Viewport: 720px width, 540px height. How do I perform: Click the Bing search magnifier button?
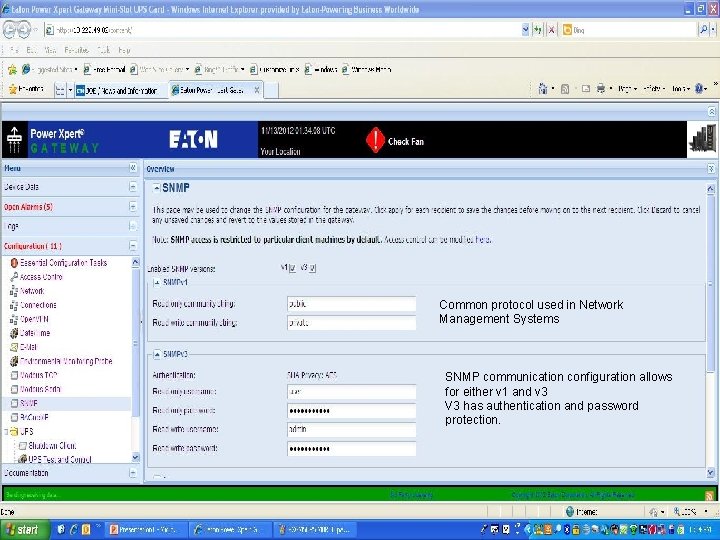(x=704, y=30)
